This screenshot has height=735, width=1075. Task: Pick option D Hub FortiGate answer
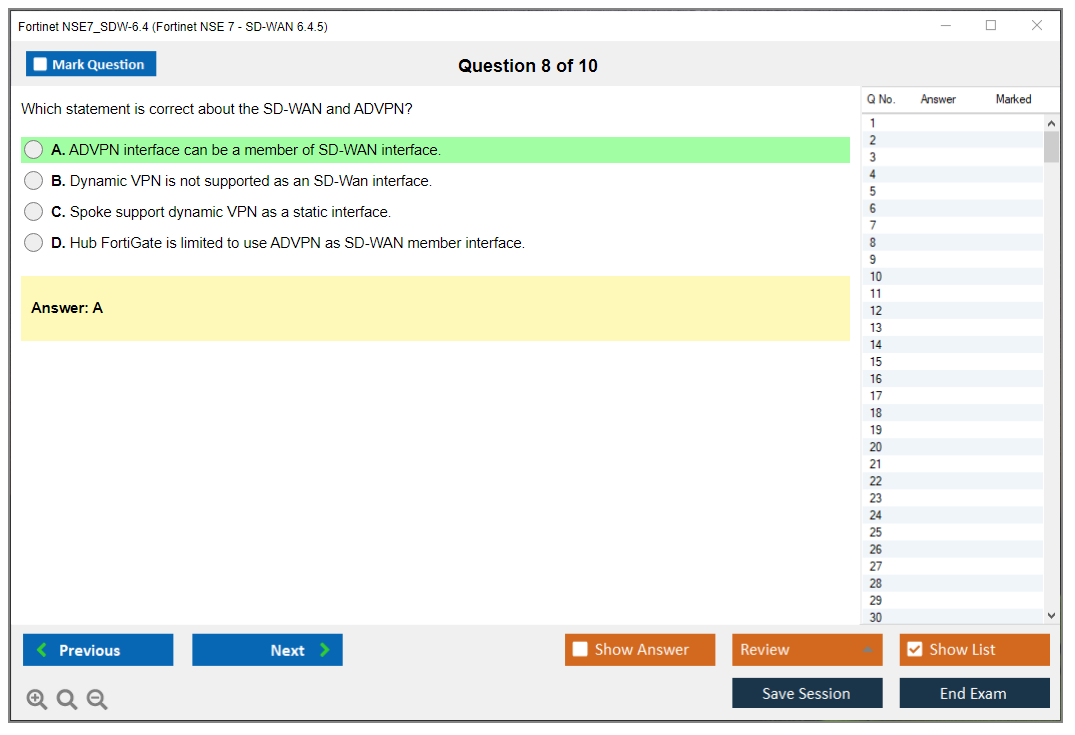tap(34, 243)
